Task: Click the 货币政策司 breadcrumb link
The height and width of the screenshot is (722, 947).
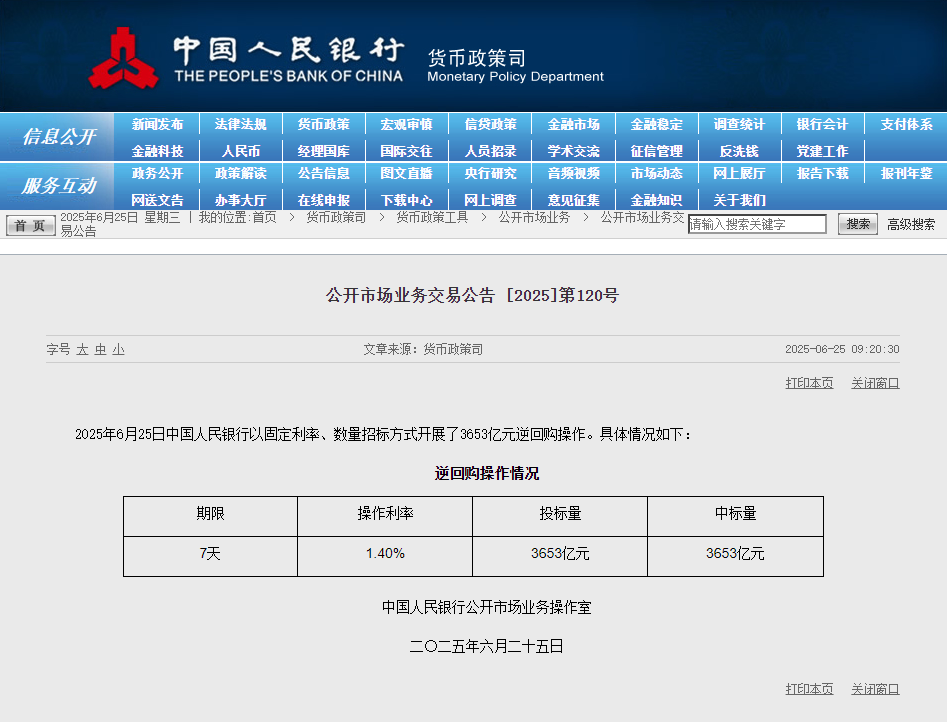Action: [334, 217]
